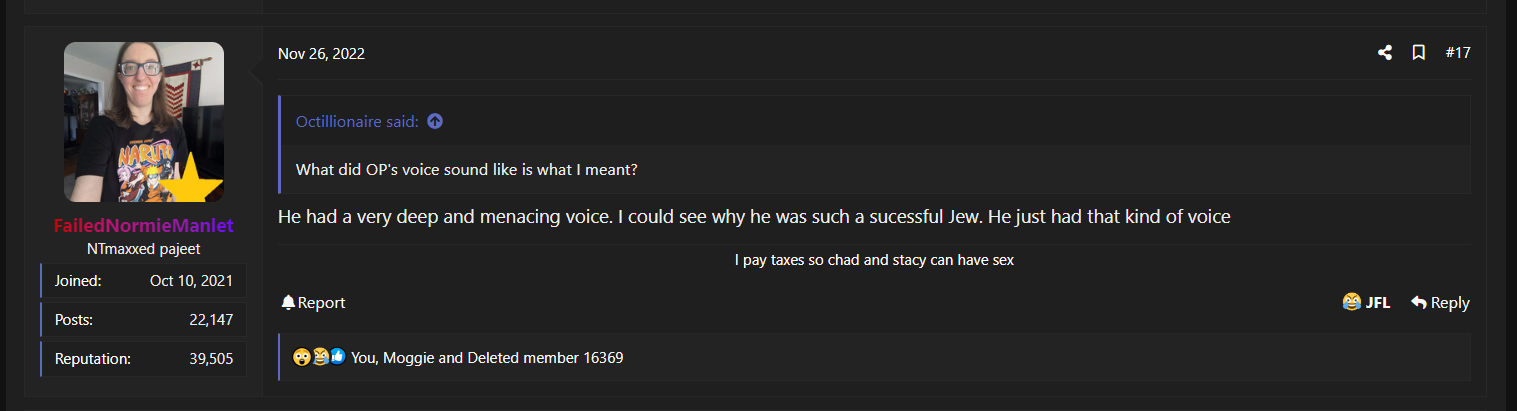The width and height of the screenshot is (1517, 411).
Task: Show who reacted: "You, Moggie and Deleted member"
Action: point(487,357)
